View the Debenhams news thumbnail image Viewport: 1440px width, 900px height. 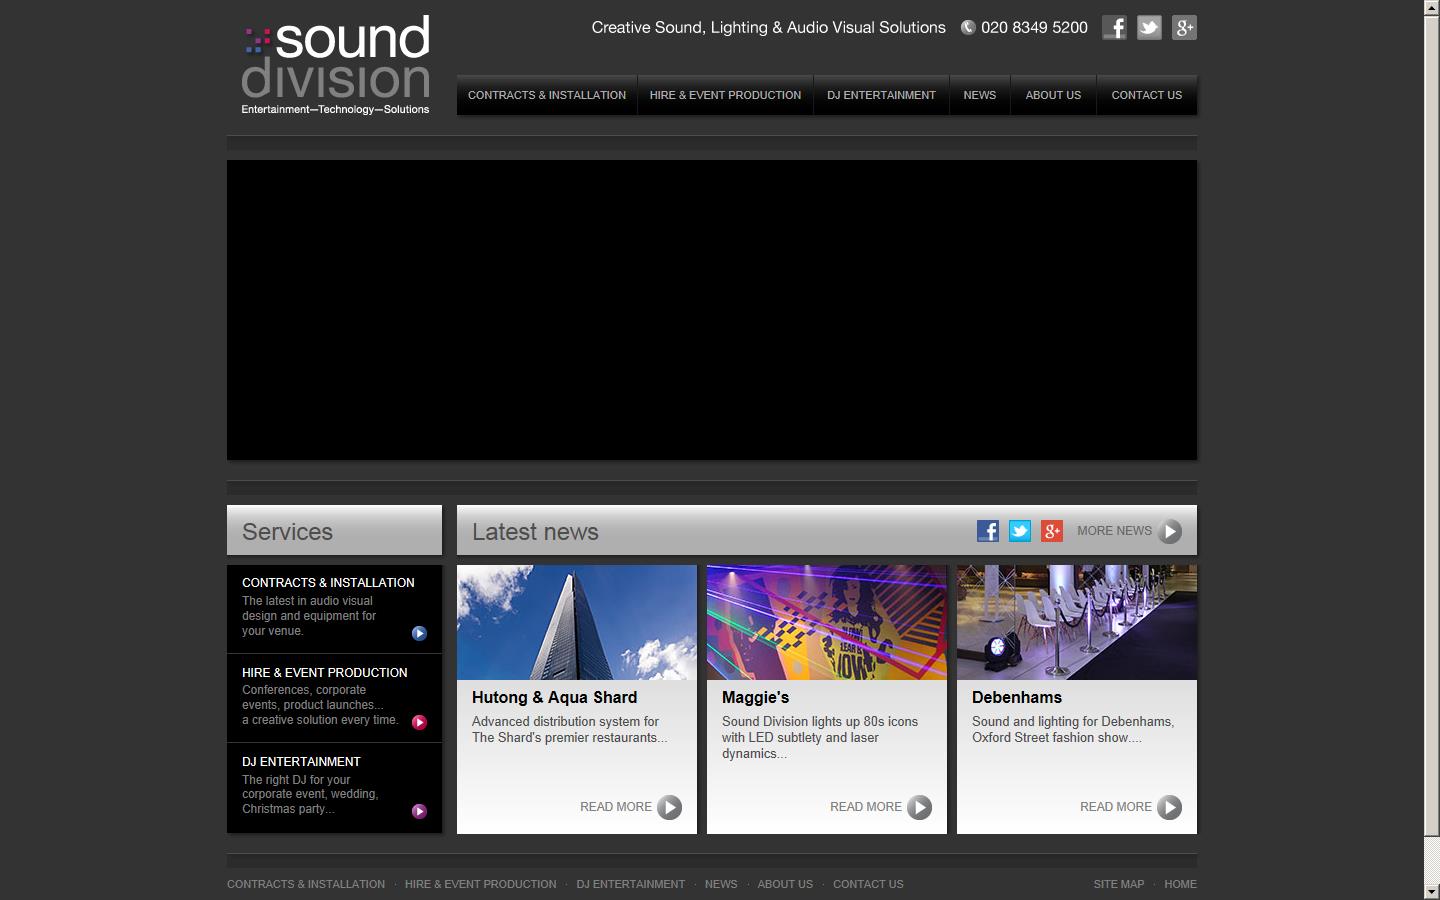point(1076,621)
